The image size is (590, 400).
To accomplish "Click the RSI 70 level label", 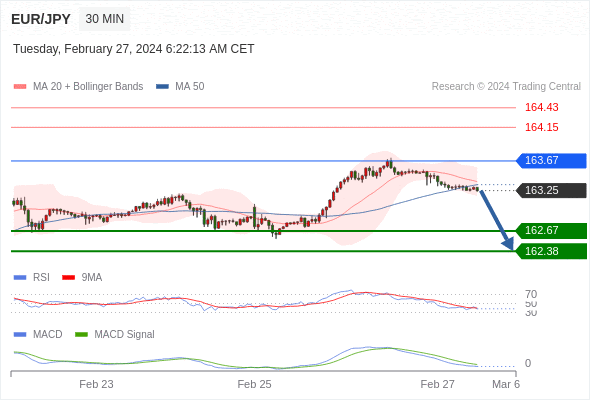I will [x=531, y=294].
